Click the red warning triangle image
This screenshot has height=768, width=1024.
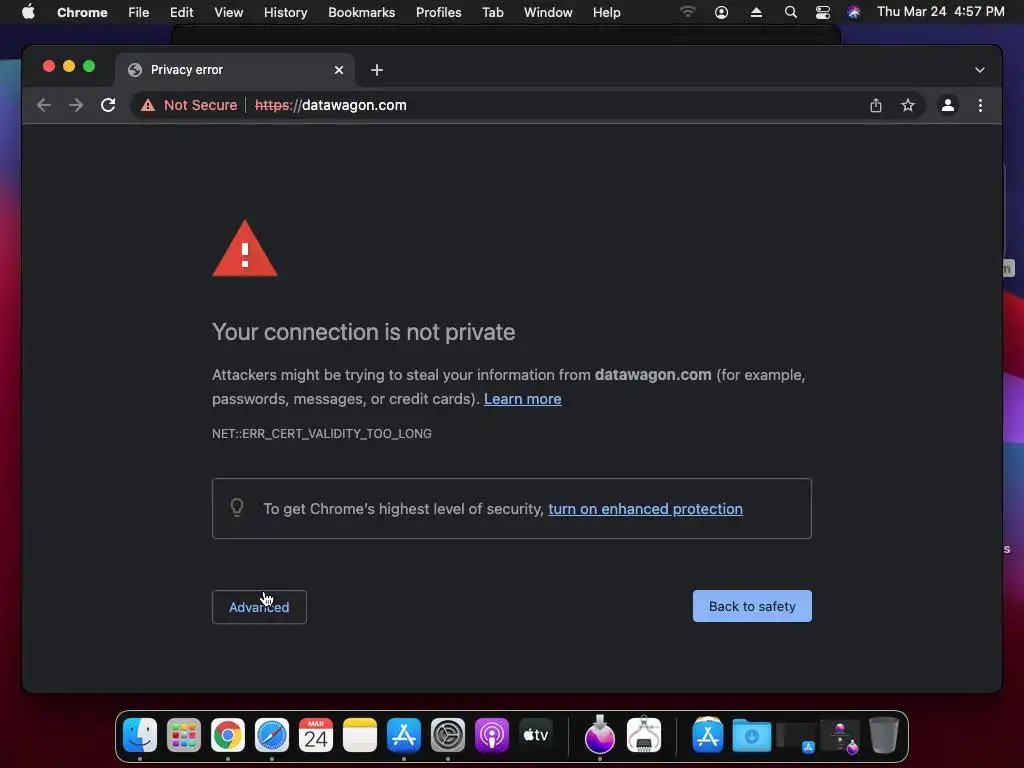pyautogui.click(x=245, y=249)
